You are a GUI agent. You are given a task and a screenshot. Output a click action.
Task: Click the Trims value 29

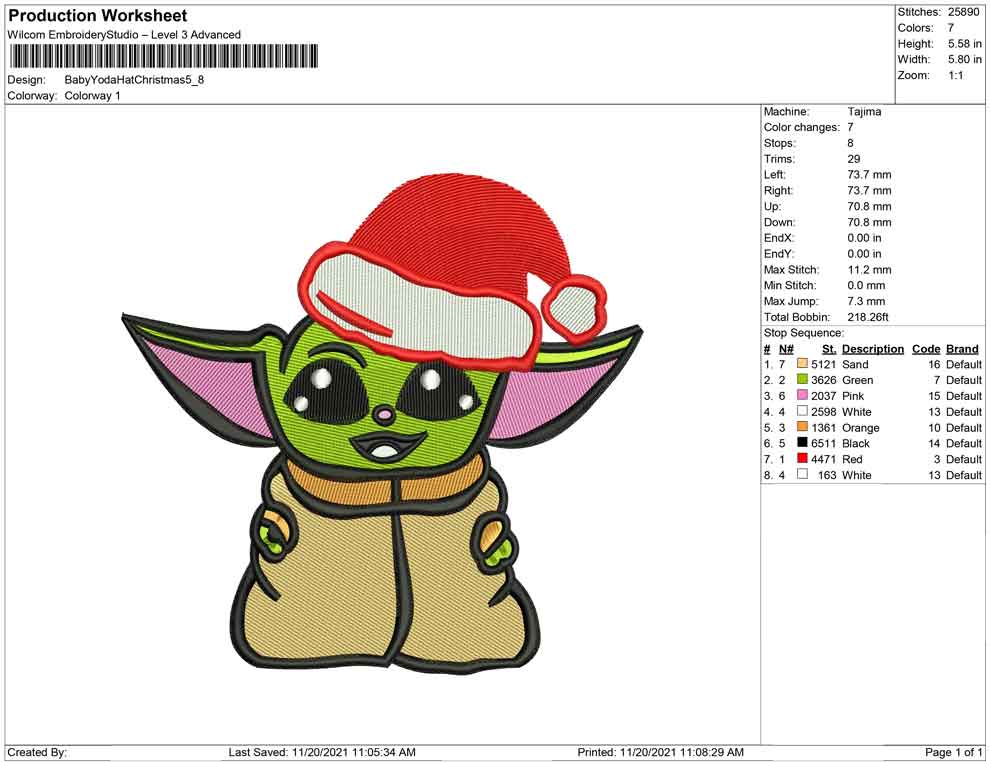coord(854,159)
